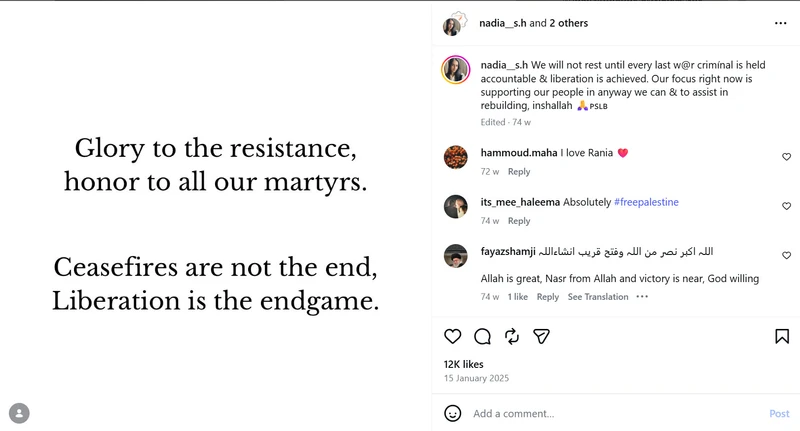The height and width of the screenshot is (431, 800).
Task: Click See Translation on fayazshamji's comment
Action: 598,297
